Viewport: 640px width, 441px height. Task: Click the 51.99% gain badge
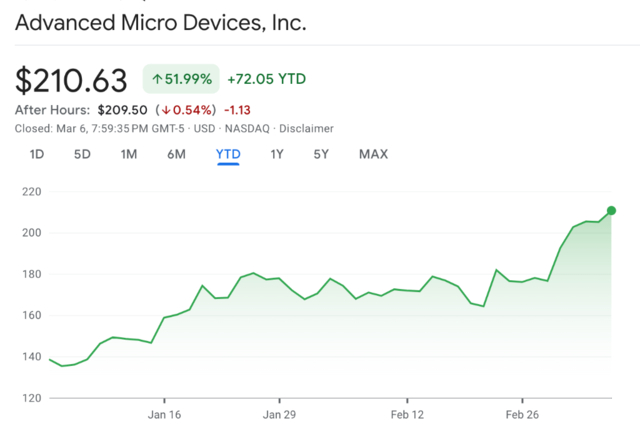pyautogui.click(x=182, y=79)
